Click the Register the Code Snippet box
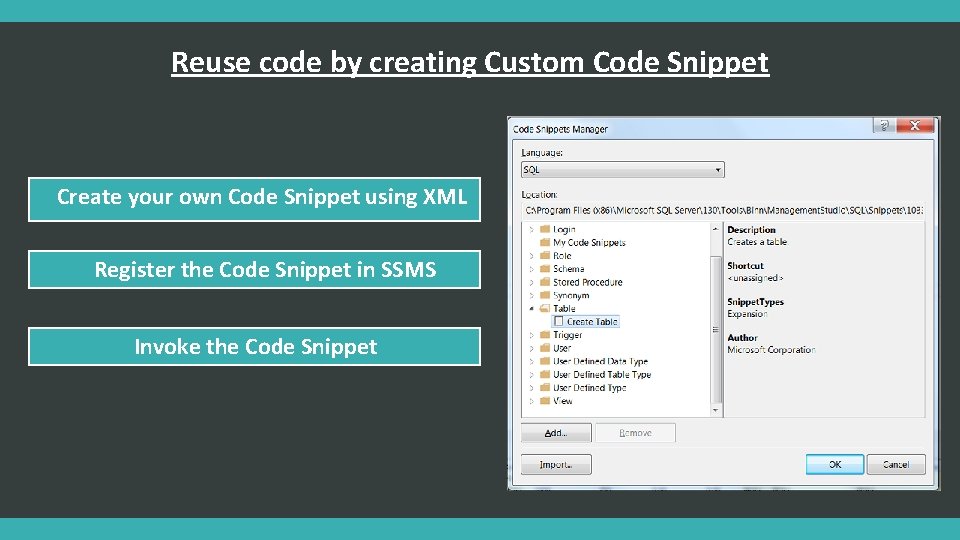960x540 pixels. pyautogui.click(x=255, y=269)
